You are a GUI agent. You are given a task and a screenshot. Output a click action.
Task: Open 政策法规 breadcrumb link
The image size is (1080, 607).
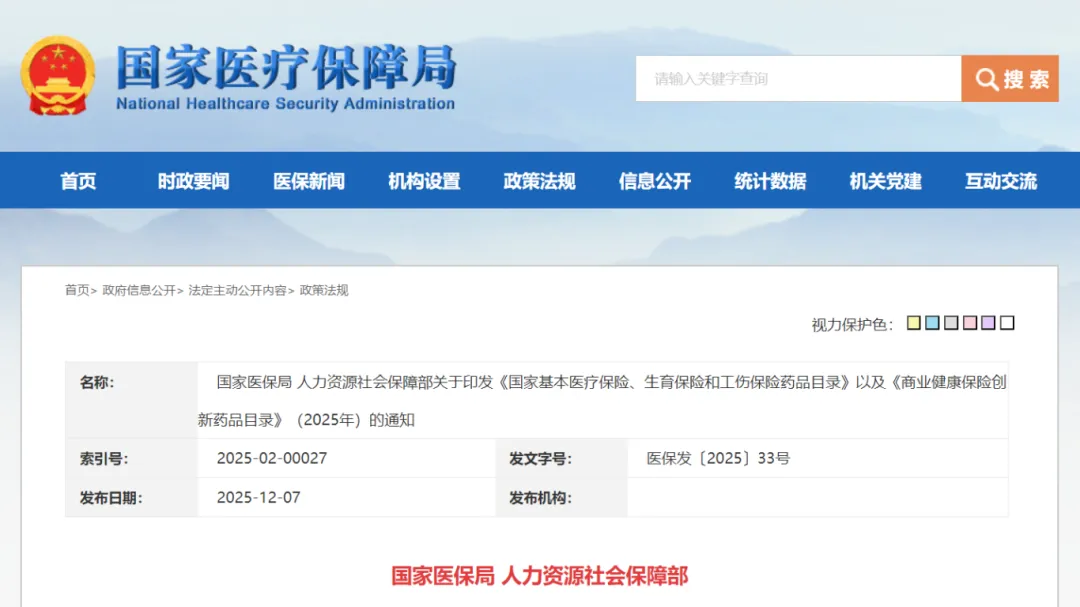click(x=324, y=290)
